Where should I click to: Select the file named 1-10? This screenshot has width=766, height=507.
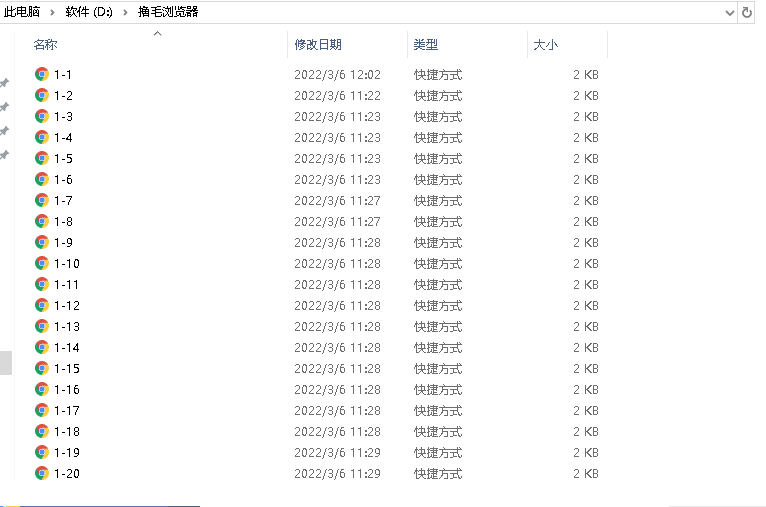coord(67,263)
